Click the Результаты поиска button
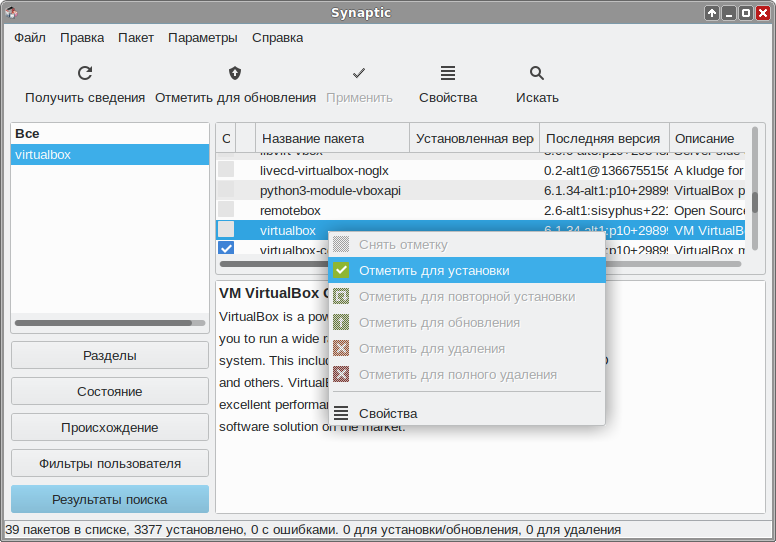776x542 pixels. [x=110, y=499]
